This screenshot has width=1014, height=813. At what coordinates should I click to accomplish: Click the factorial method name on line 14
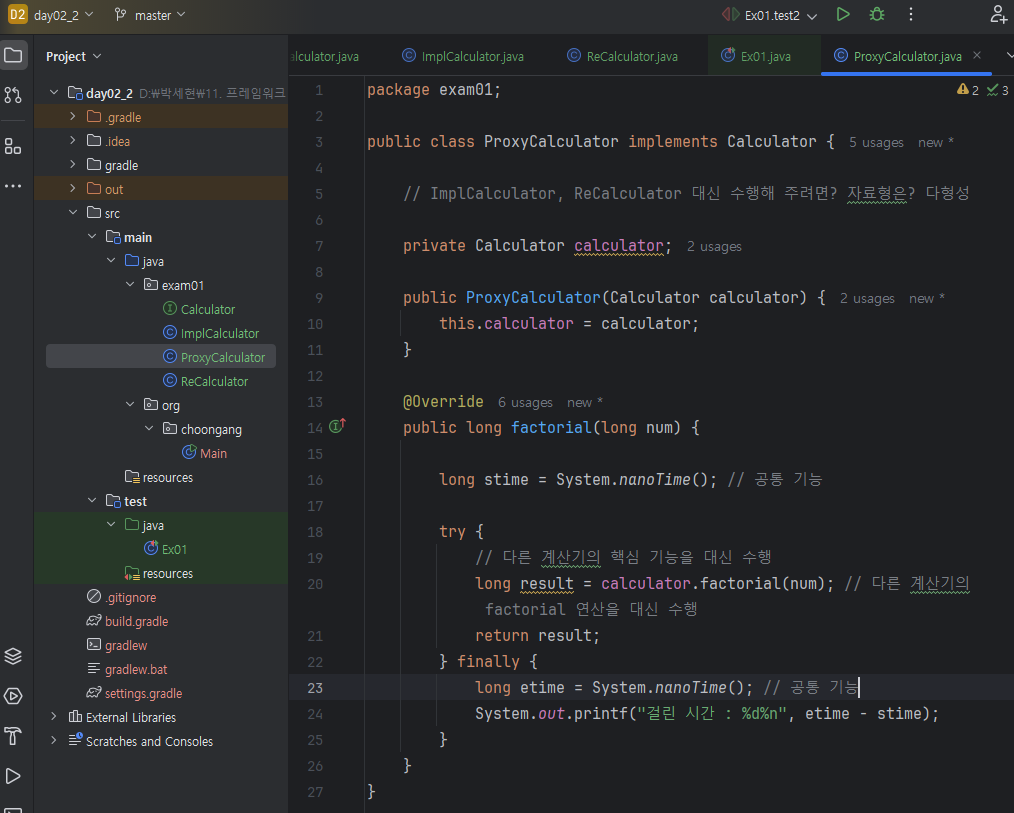pyautogui.click(x=551, y=428)
